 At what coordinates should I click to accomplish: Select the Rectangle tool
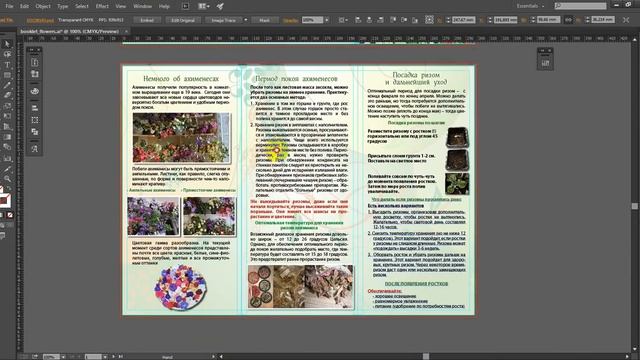click(x=7, y=75)
